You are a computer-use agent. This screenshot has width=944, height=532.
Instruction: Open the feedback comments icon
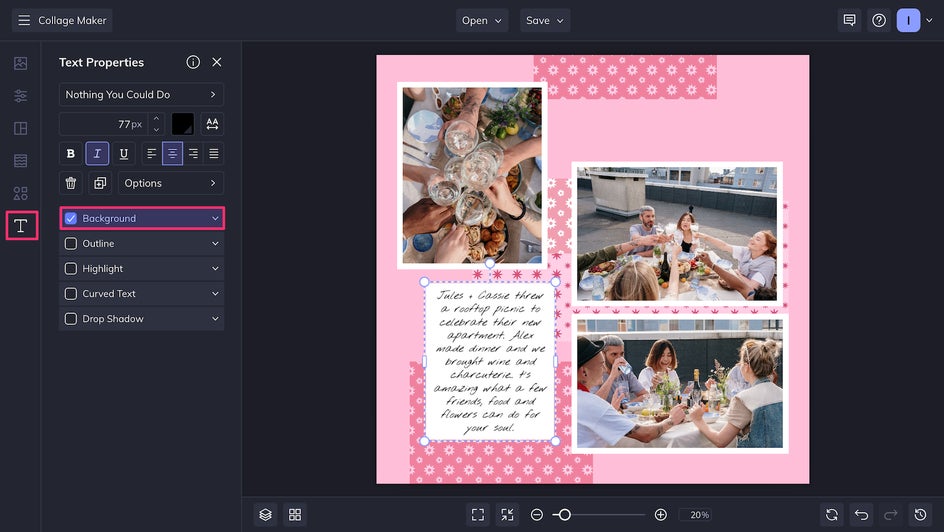(849, 20)
